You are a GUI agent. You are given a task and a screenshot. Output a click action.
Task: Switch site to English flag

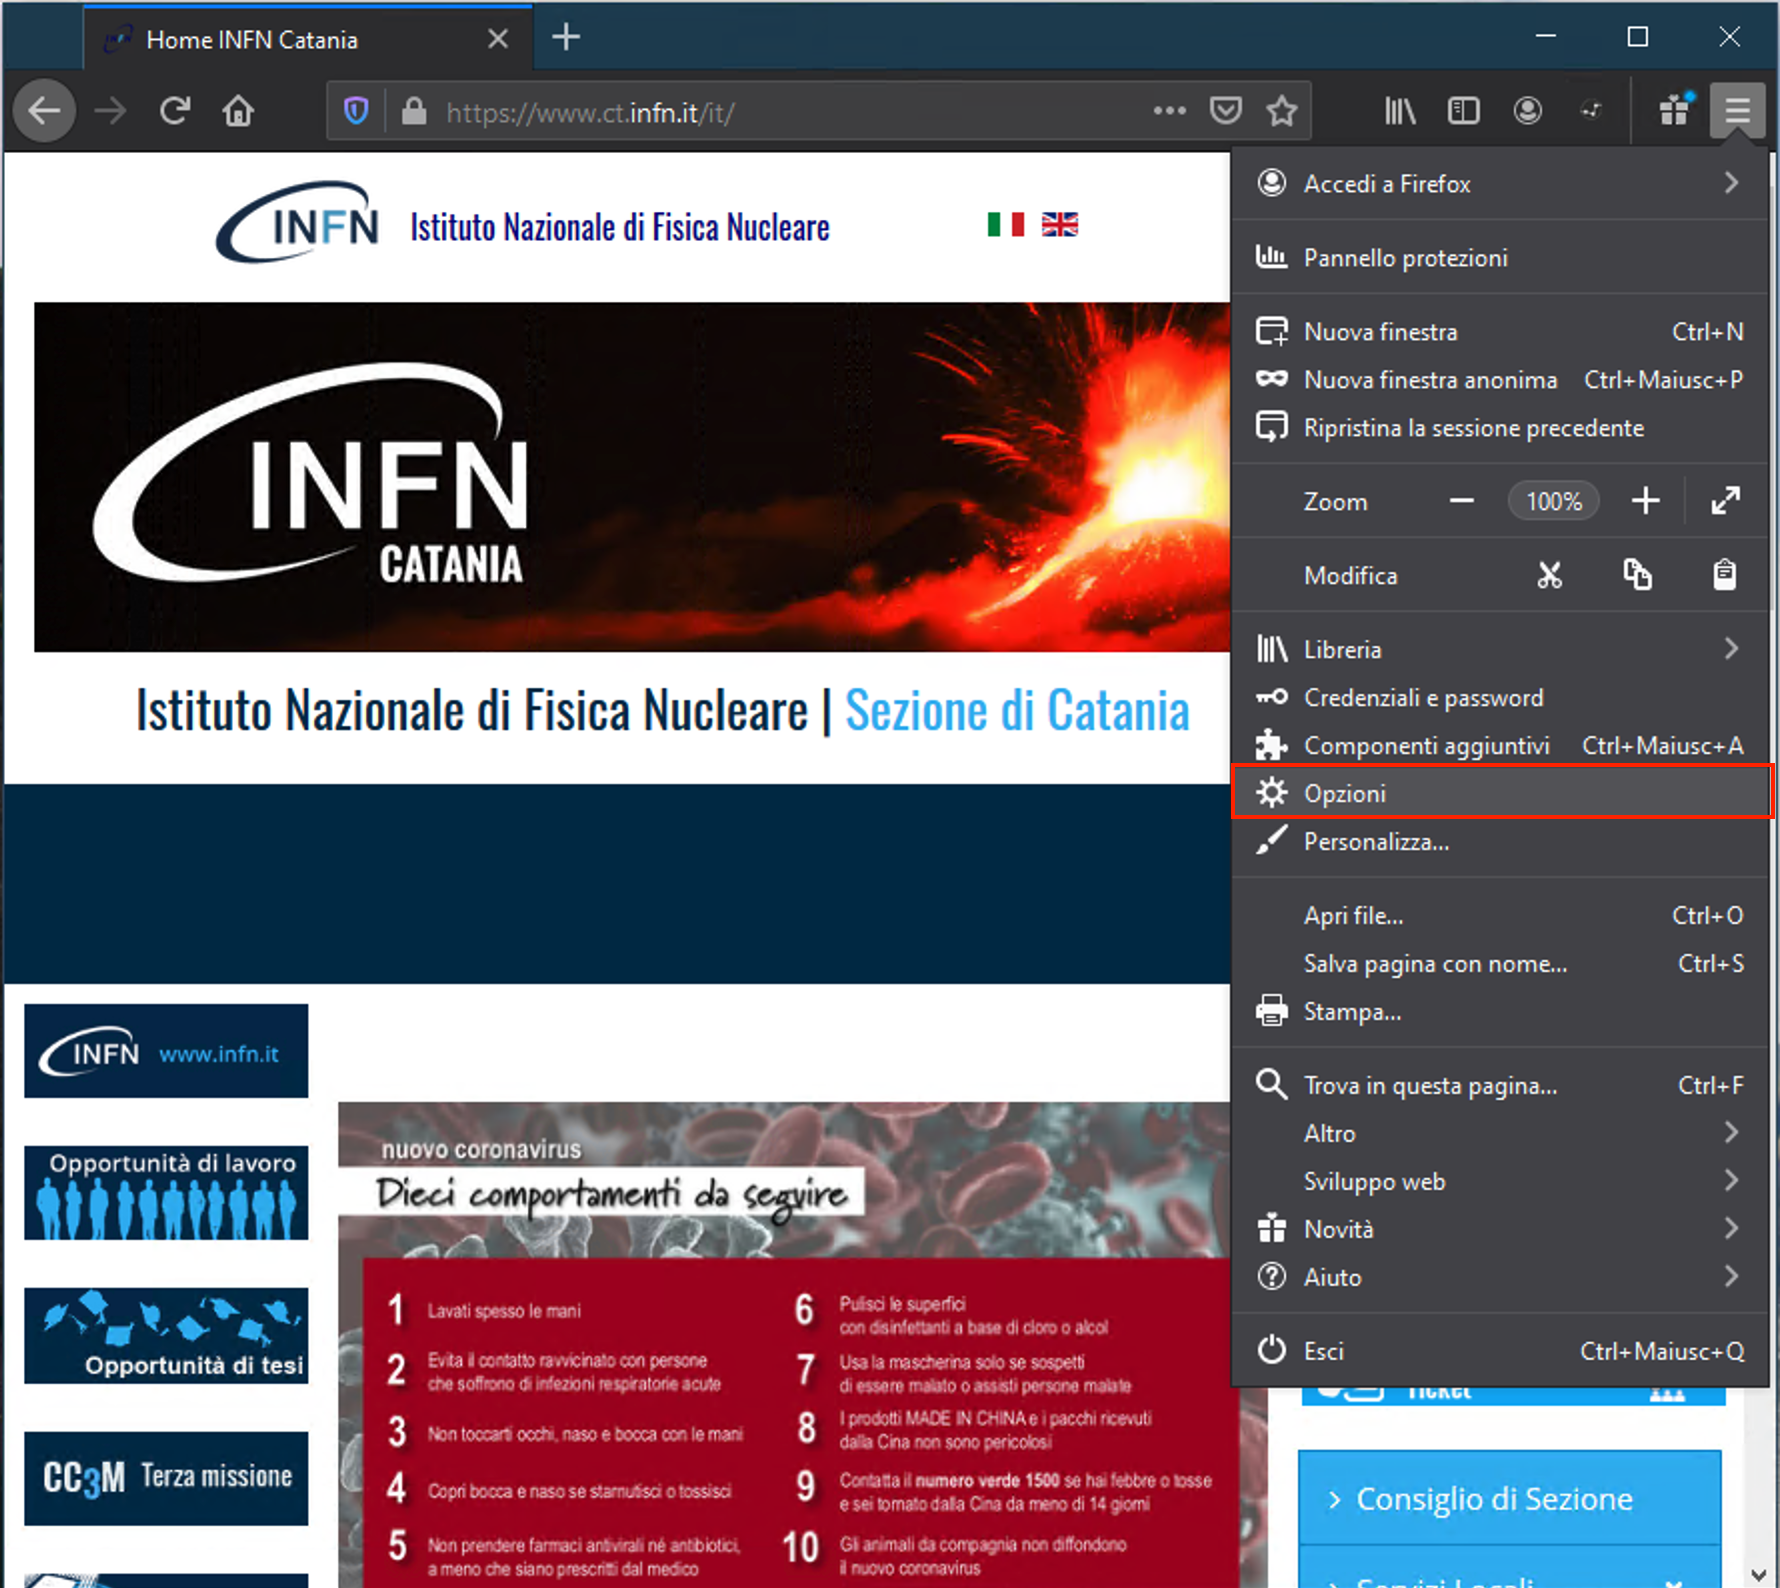pyautogui.click(x=1060, y=225)
